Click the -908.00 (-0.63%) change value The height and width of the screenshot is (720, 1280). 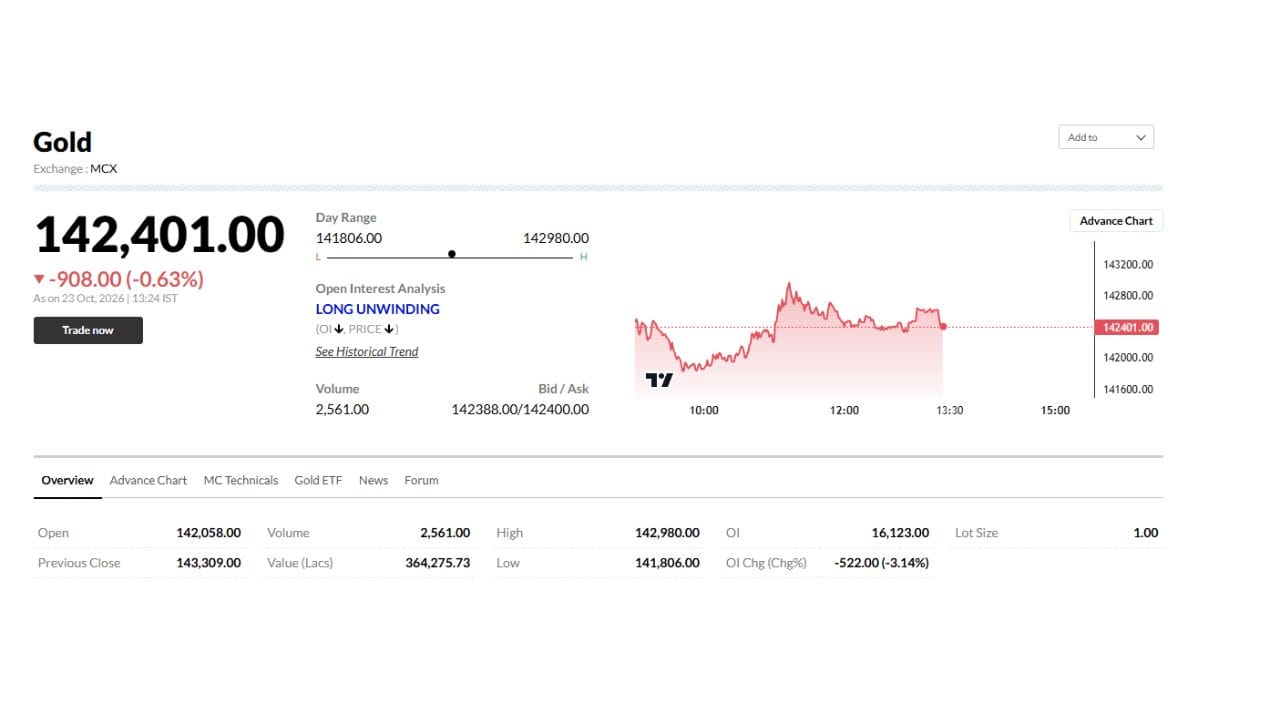coord(126,279)
